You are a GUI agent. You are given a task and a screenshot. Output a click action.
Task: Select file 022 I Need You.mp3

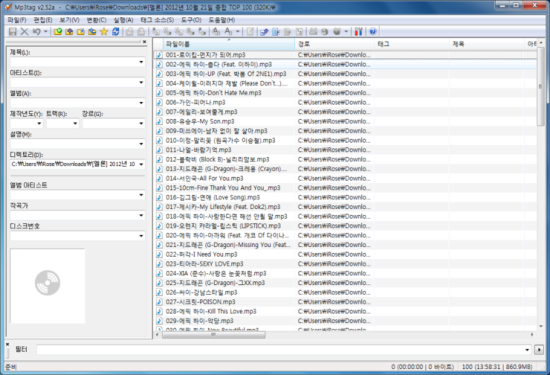click(x=201, y=254)
